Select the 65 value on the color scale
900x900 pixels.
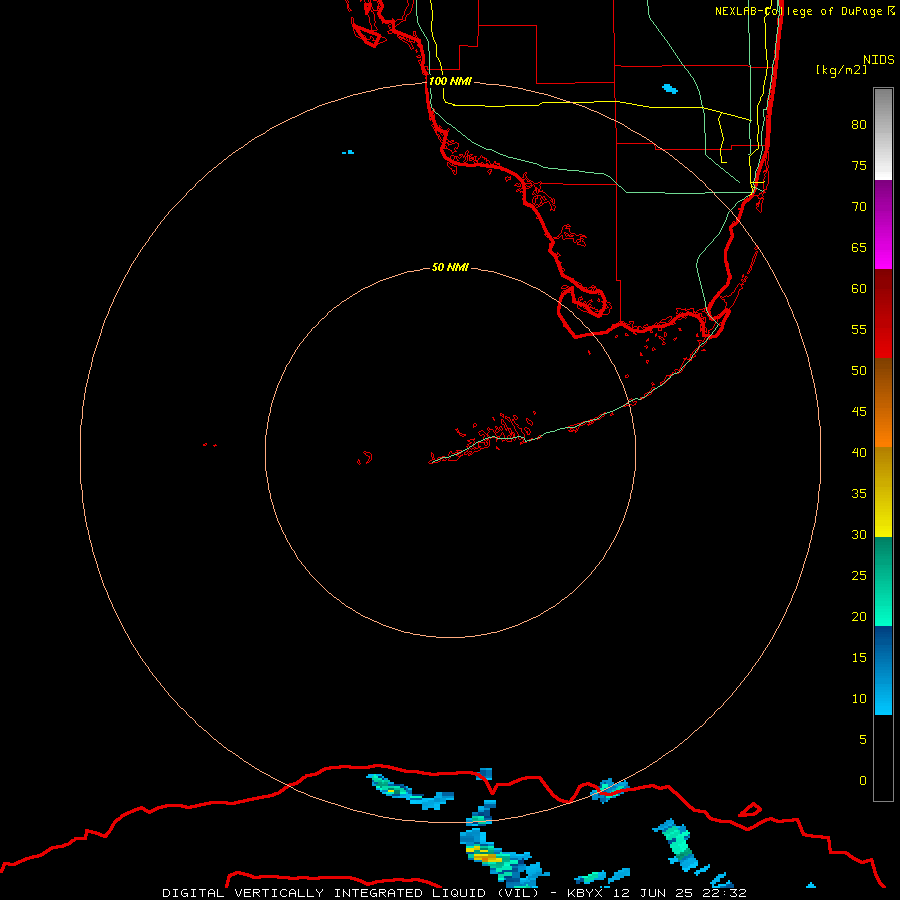pyautogui.click(x=859, y=247)
